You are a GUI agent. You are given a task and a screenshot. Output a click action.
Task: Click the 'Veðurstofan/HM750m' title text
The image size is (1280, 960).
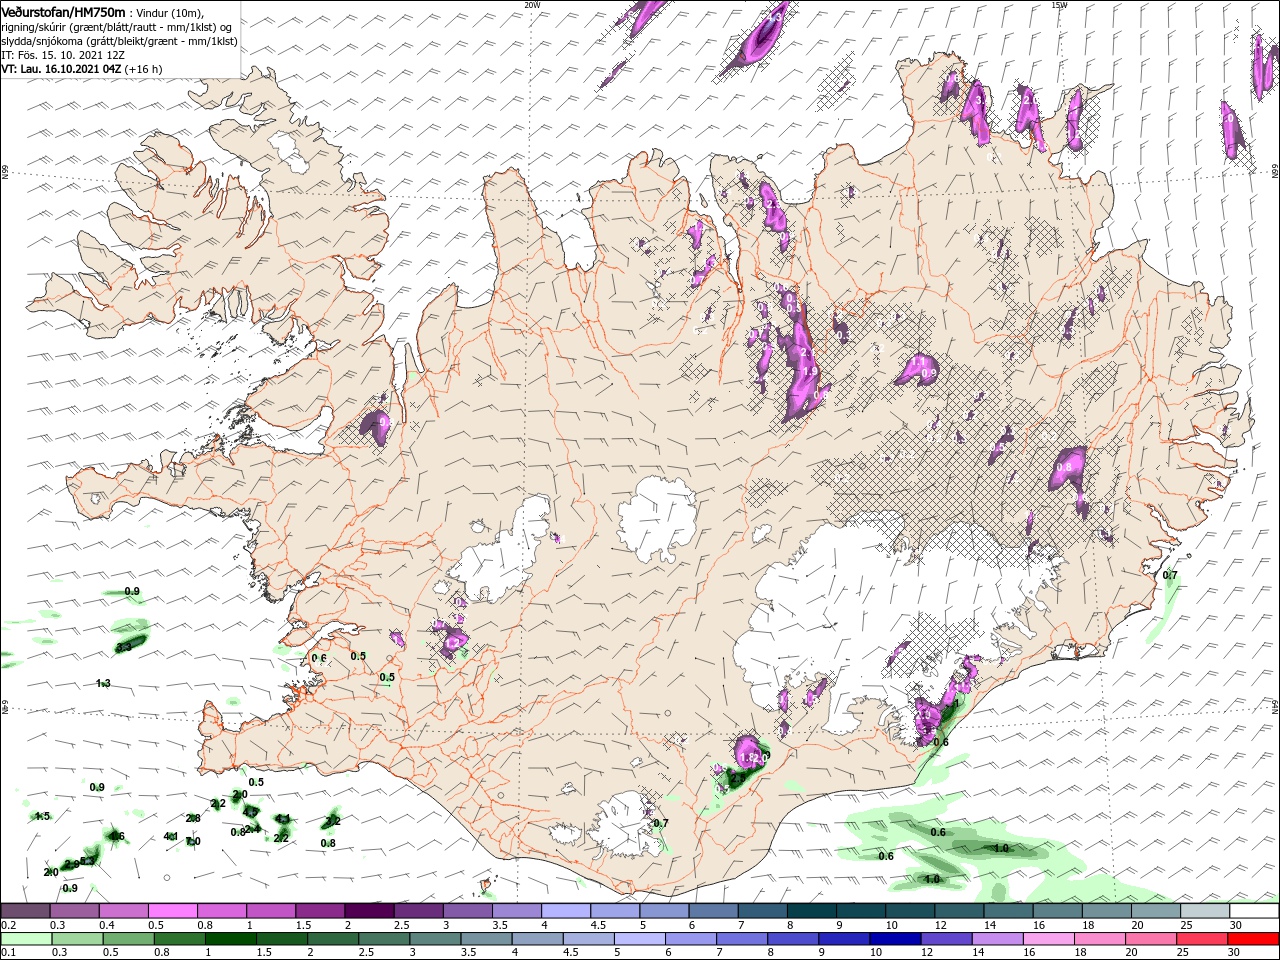click(63, 11)
